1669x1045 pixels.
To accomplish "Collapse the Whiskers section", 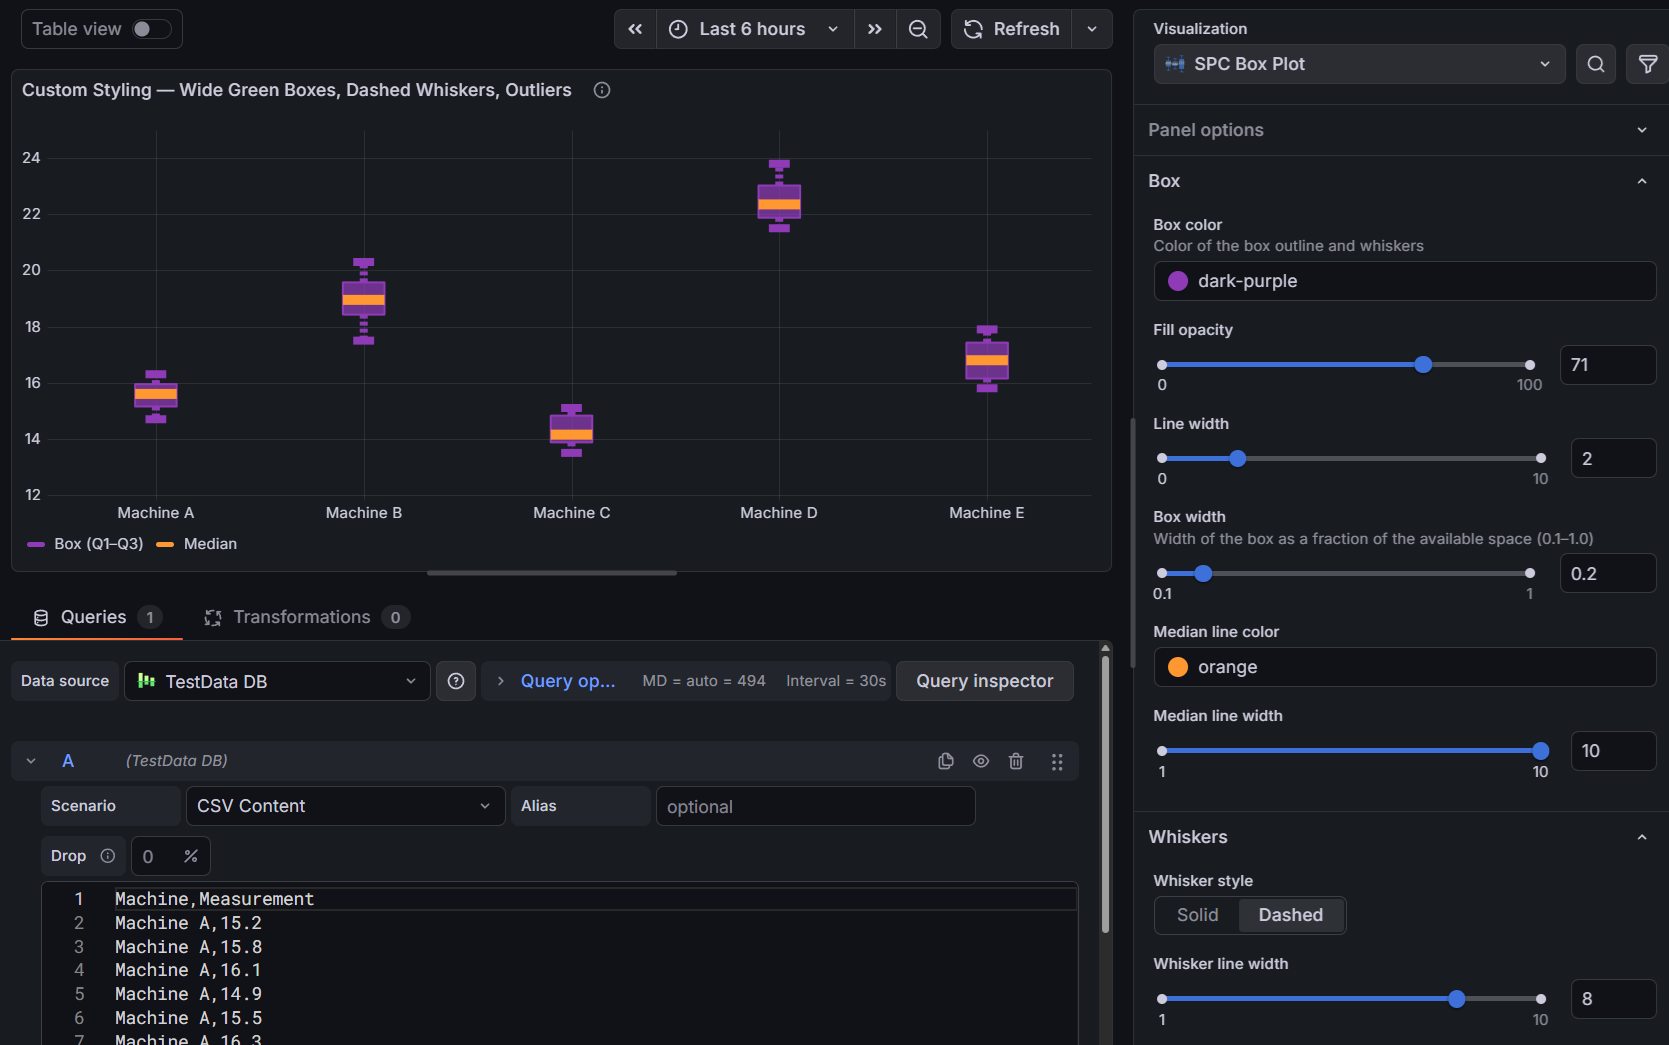I will [1642, 837].
